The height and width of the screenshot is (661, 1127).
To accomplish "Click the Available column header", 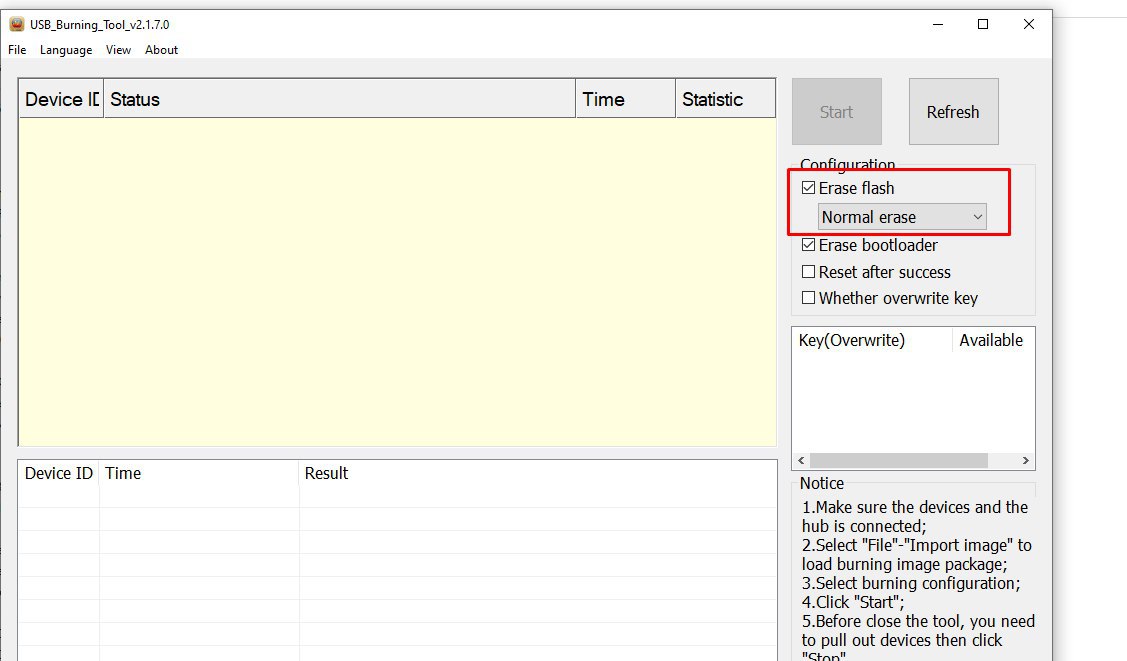I will tap(993, 340).
